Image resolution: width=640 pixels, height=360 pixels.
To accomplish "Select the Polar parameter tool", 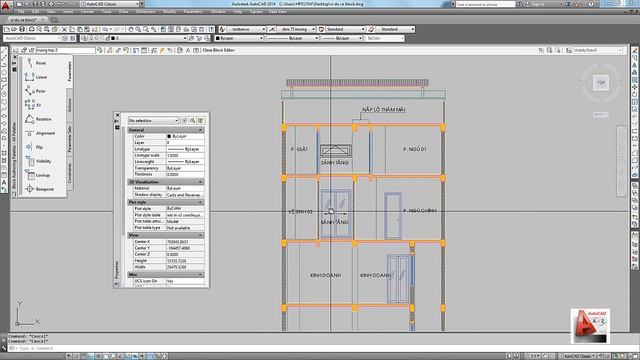I will point(36,91).
